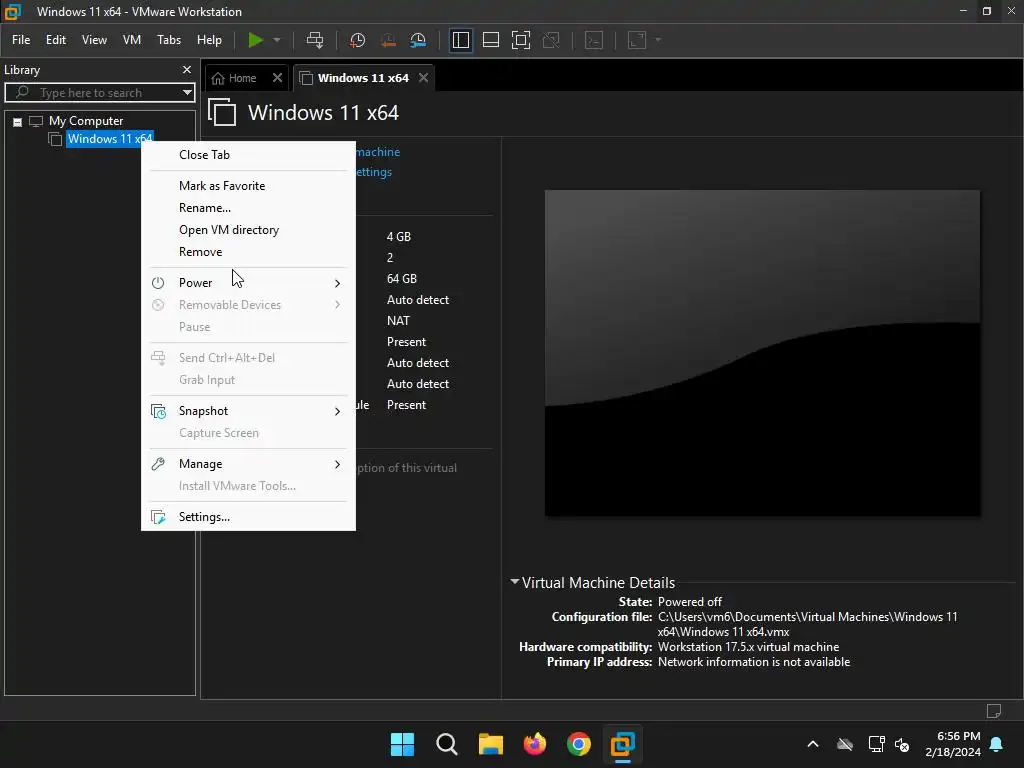Viewport: 1024px width, 768px height.
Task: Open the Tabs menu
Action: [x=168, y=40]
